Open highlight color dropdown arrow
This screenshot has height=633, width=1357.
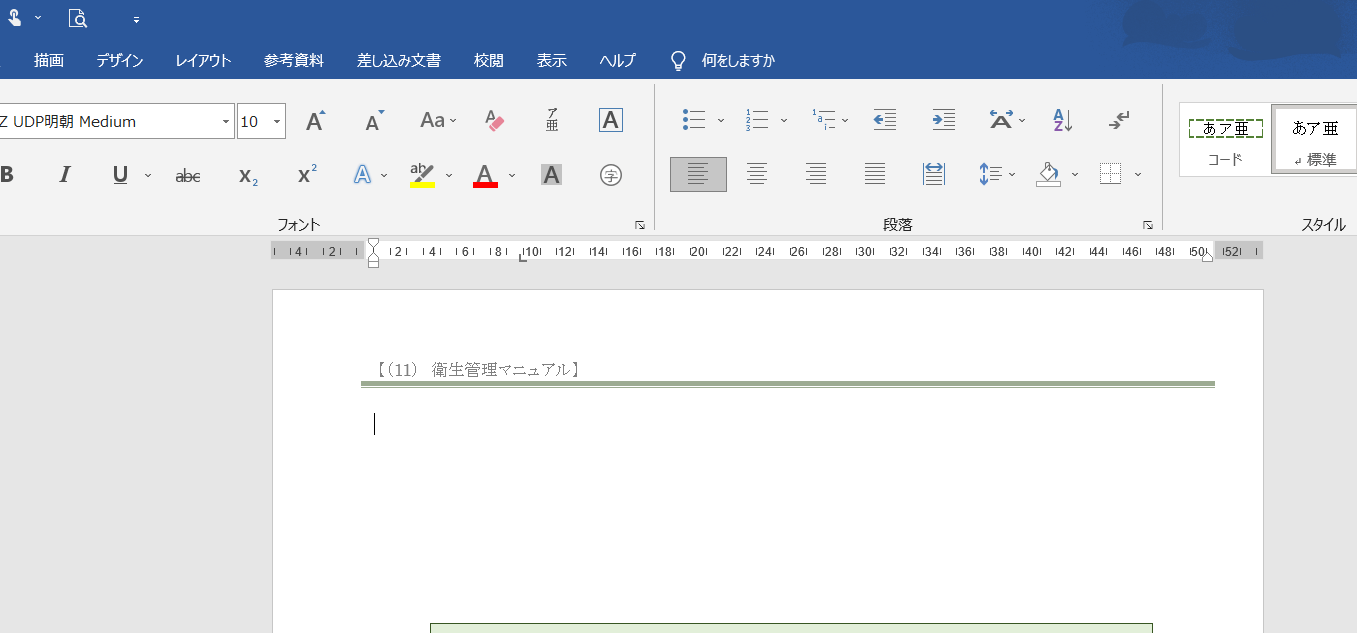(449, 175)
